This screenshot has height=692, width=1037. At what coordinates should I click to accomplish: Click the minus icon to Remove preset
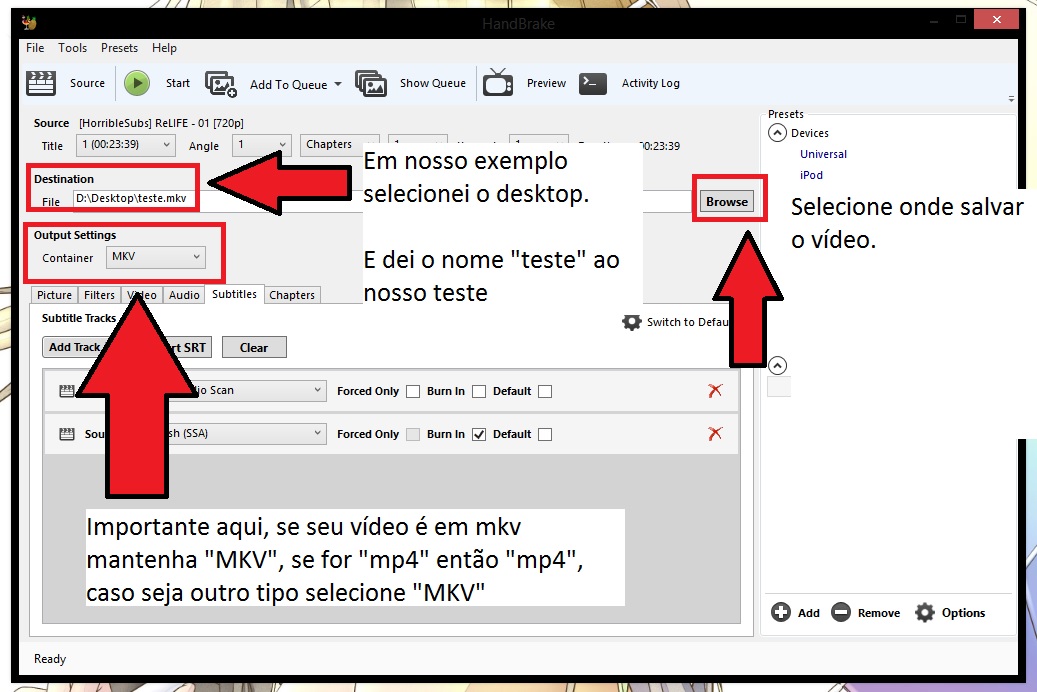[841, 612]
